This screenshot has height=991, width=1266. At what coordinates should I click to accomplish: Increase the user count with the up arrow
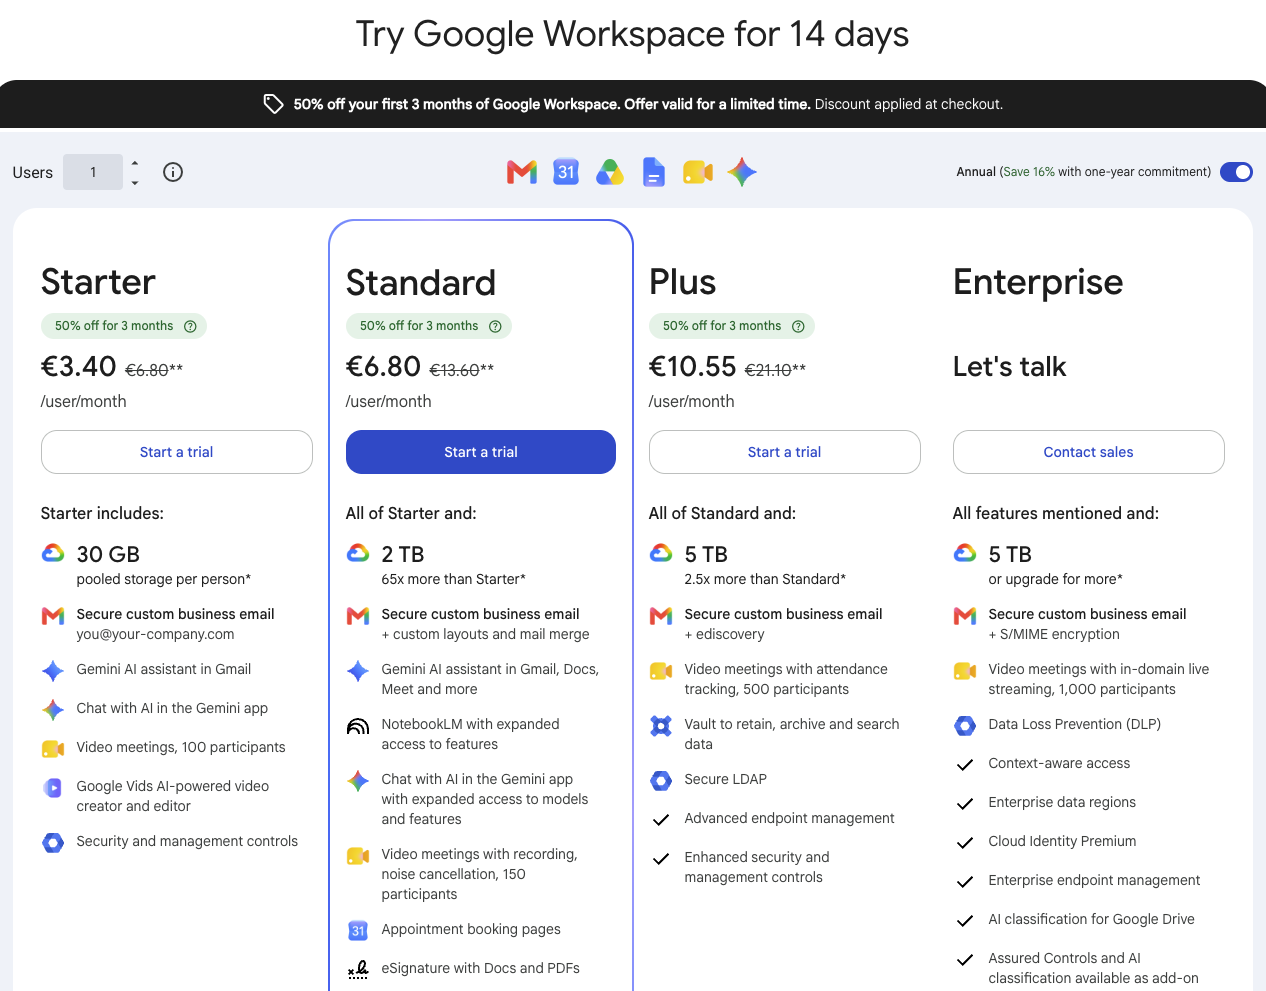pos(135,163)
